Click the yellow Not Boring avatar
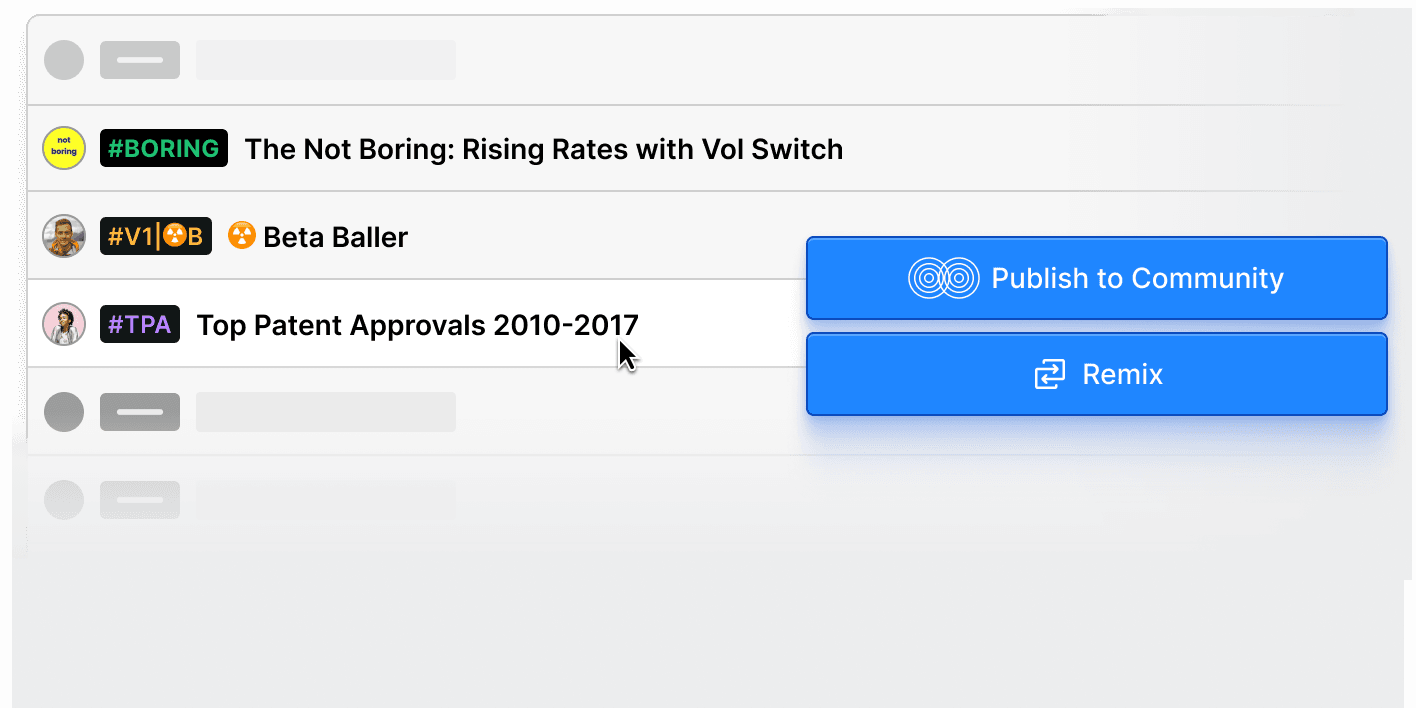 coord(64,148)
